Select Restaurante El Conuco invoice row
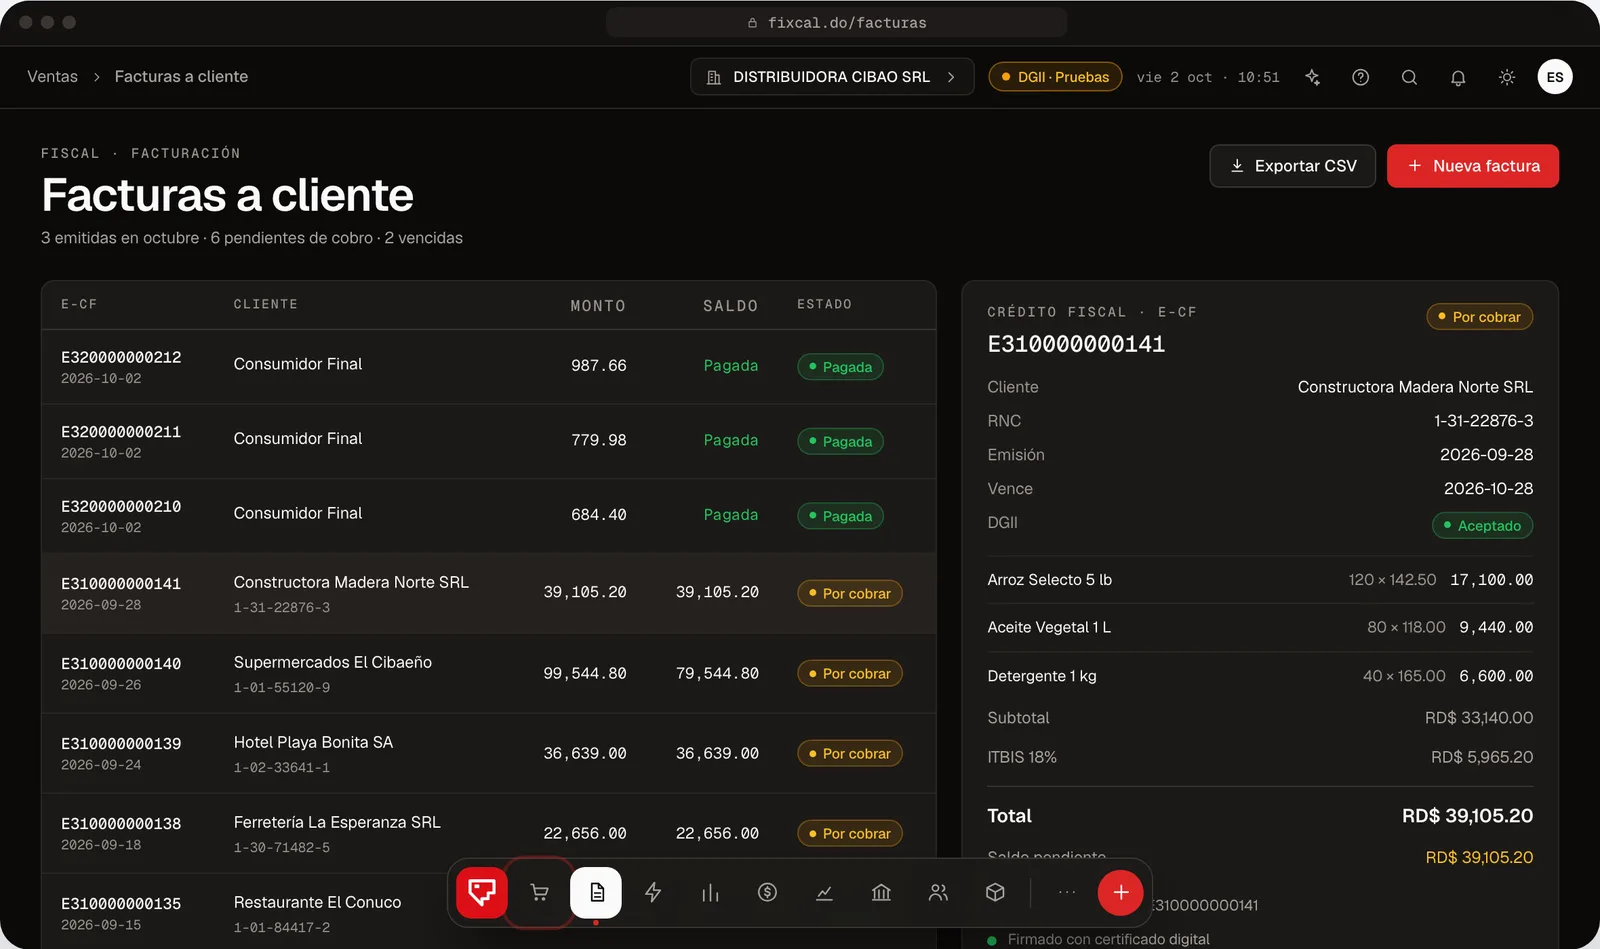 click(489, 912)
